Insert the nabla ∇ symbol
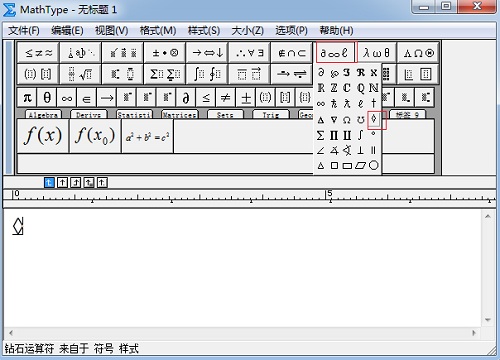Screen dimensions: 500x360 [334, 120]
